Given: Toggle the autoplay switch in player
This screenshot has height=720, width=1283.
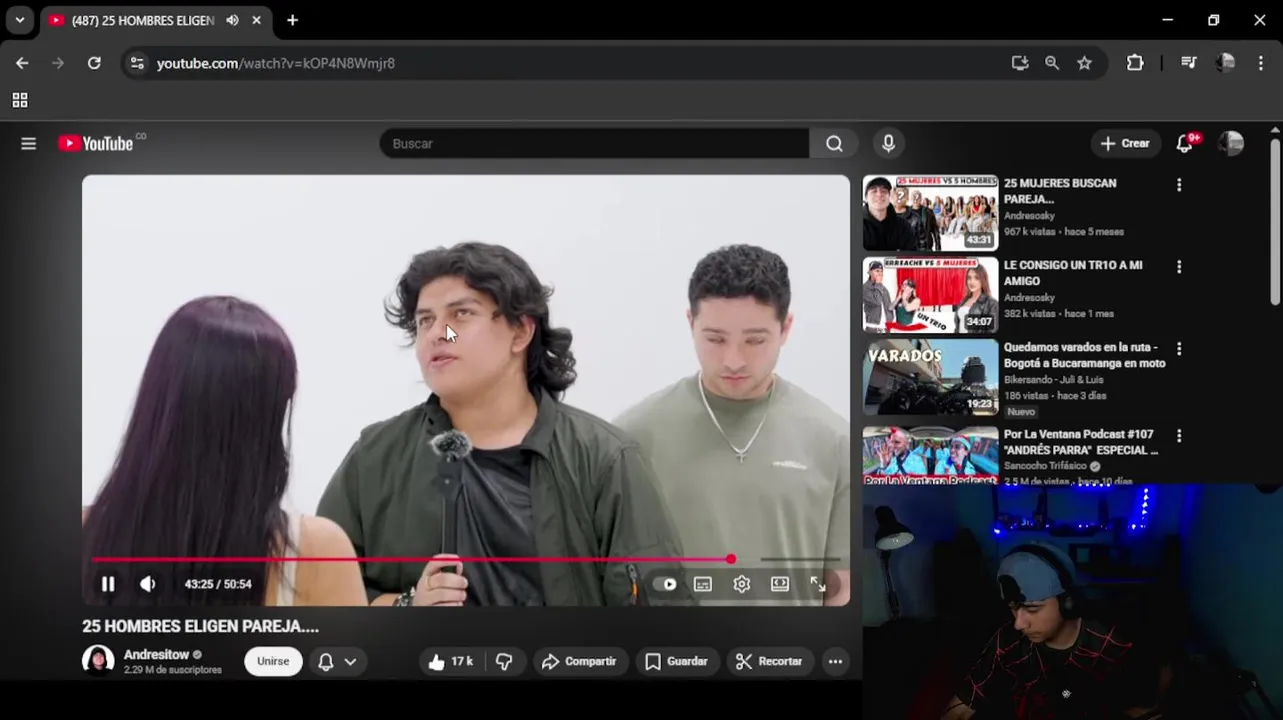Looking at the screenshot, I should [665, 584].
